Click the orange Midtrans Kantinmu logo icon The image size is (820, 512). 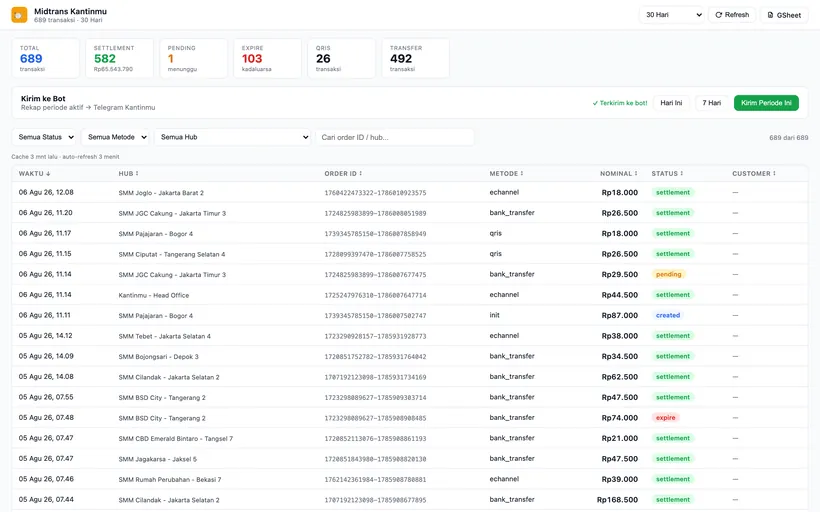(19, 15)
